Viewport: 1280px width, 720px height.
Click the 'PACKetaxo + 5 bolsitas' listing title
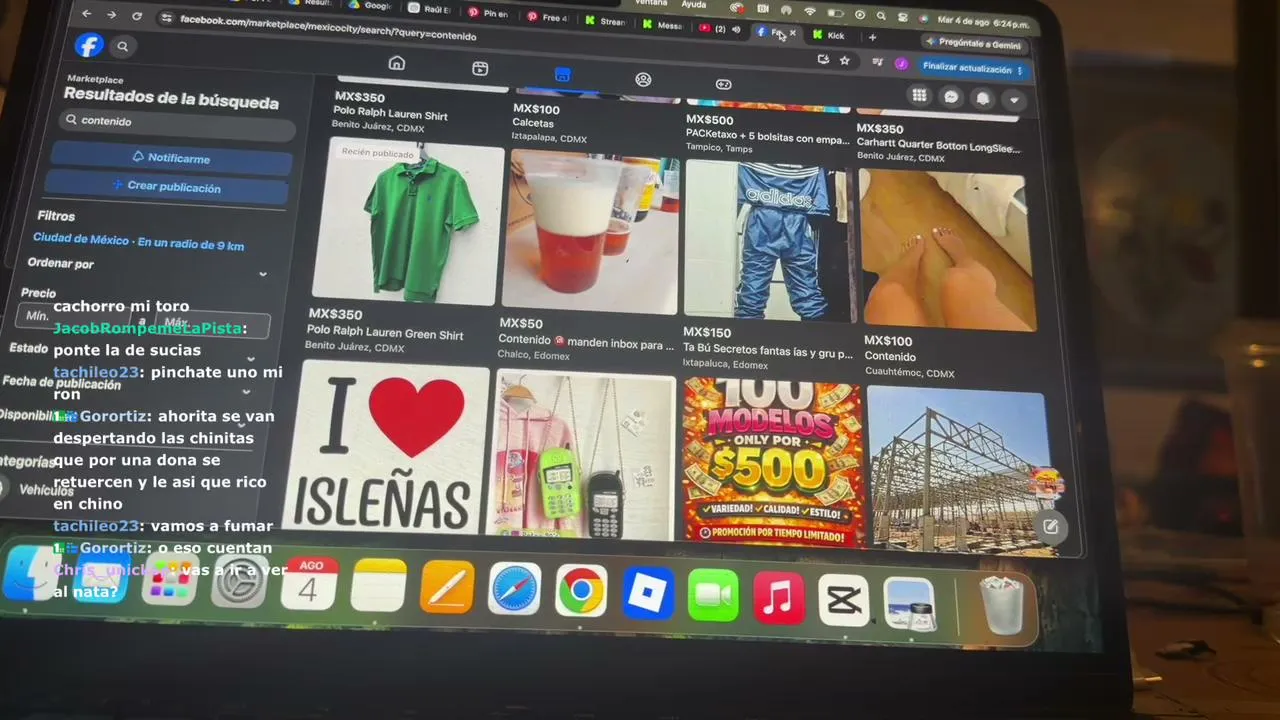pos(768,138)
